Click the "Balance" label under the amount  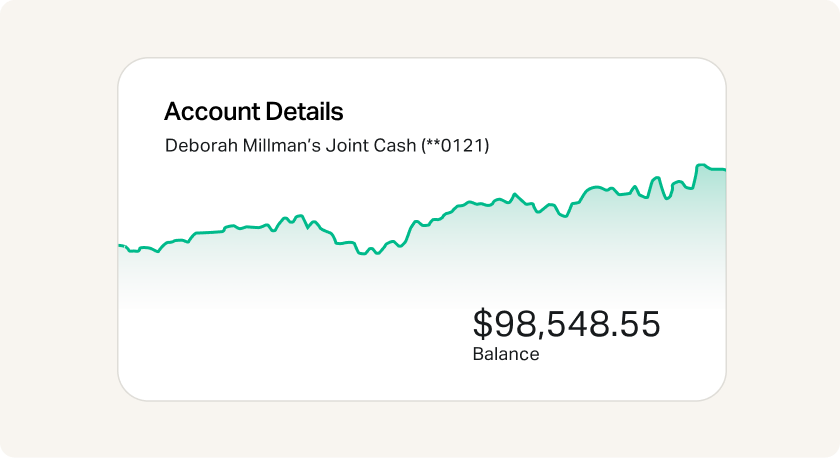click(505, 354)
